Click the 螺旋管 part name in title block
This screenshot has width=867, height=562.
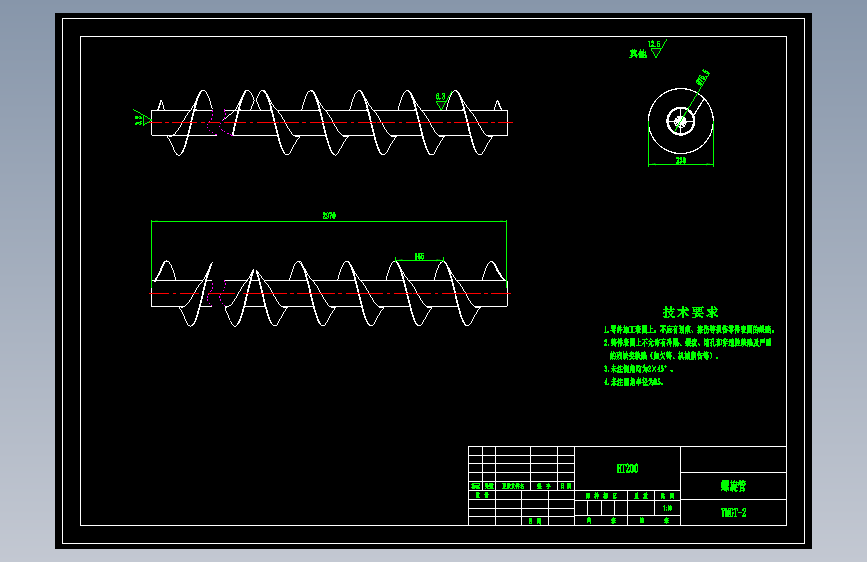[x=733, y=486]
